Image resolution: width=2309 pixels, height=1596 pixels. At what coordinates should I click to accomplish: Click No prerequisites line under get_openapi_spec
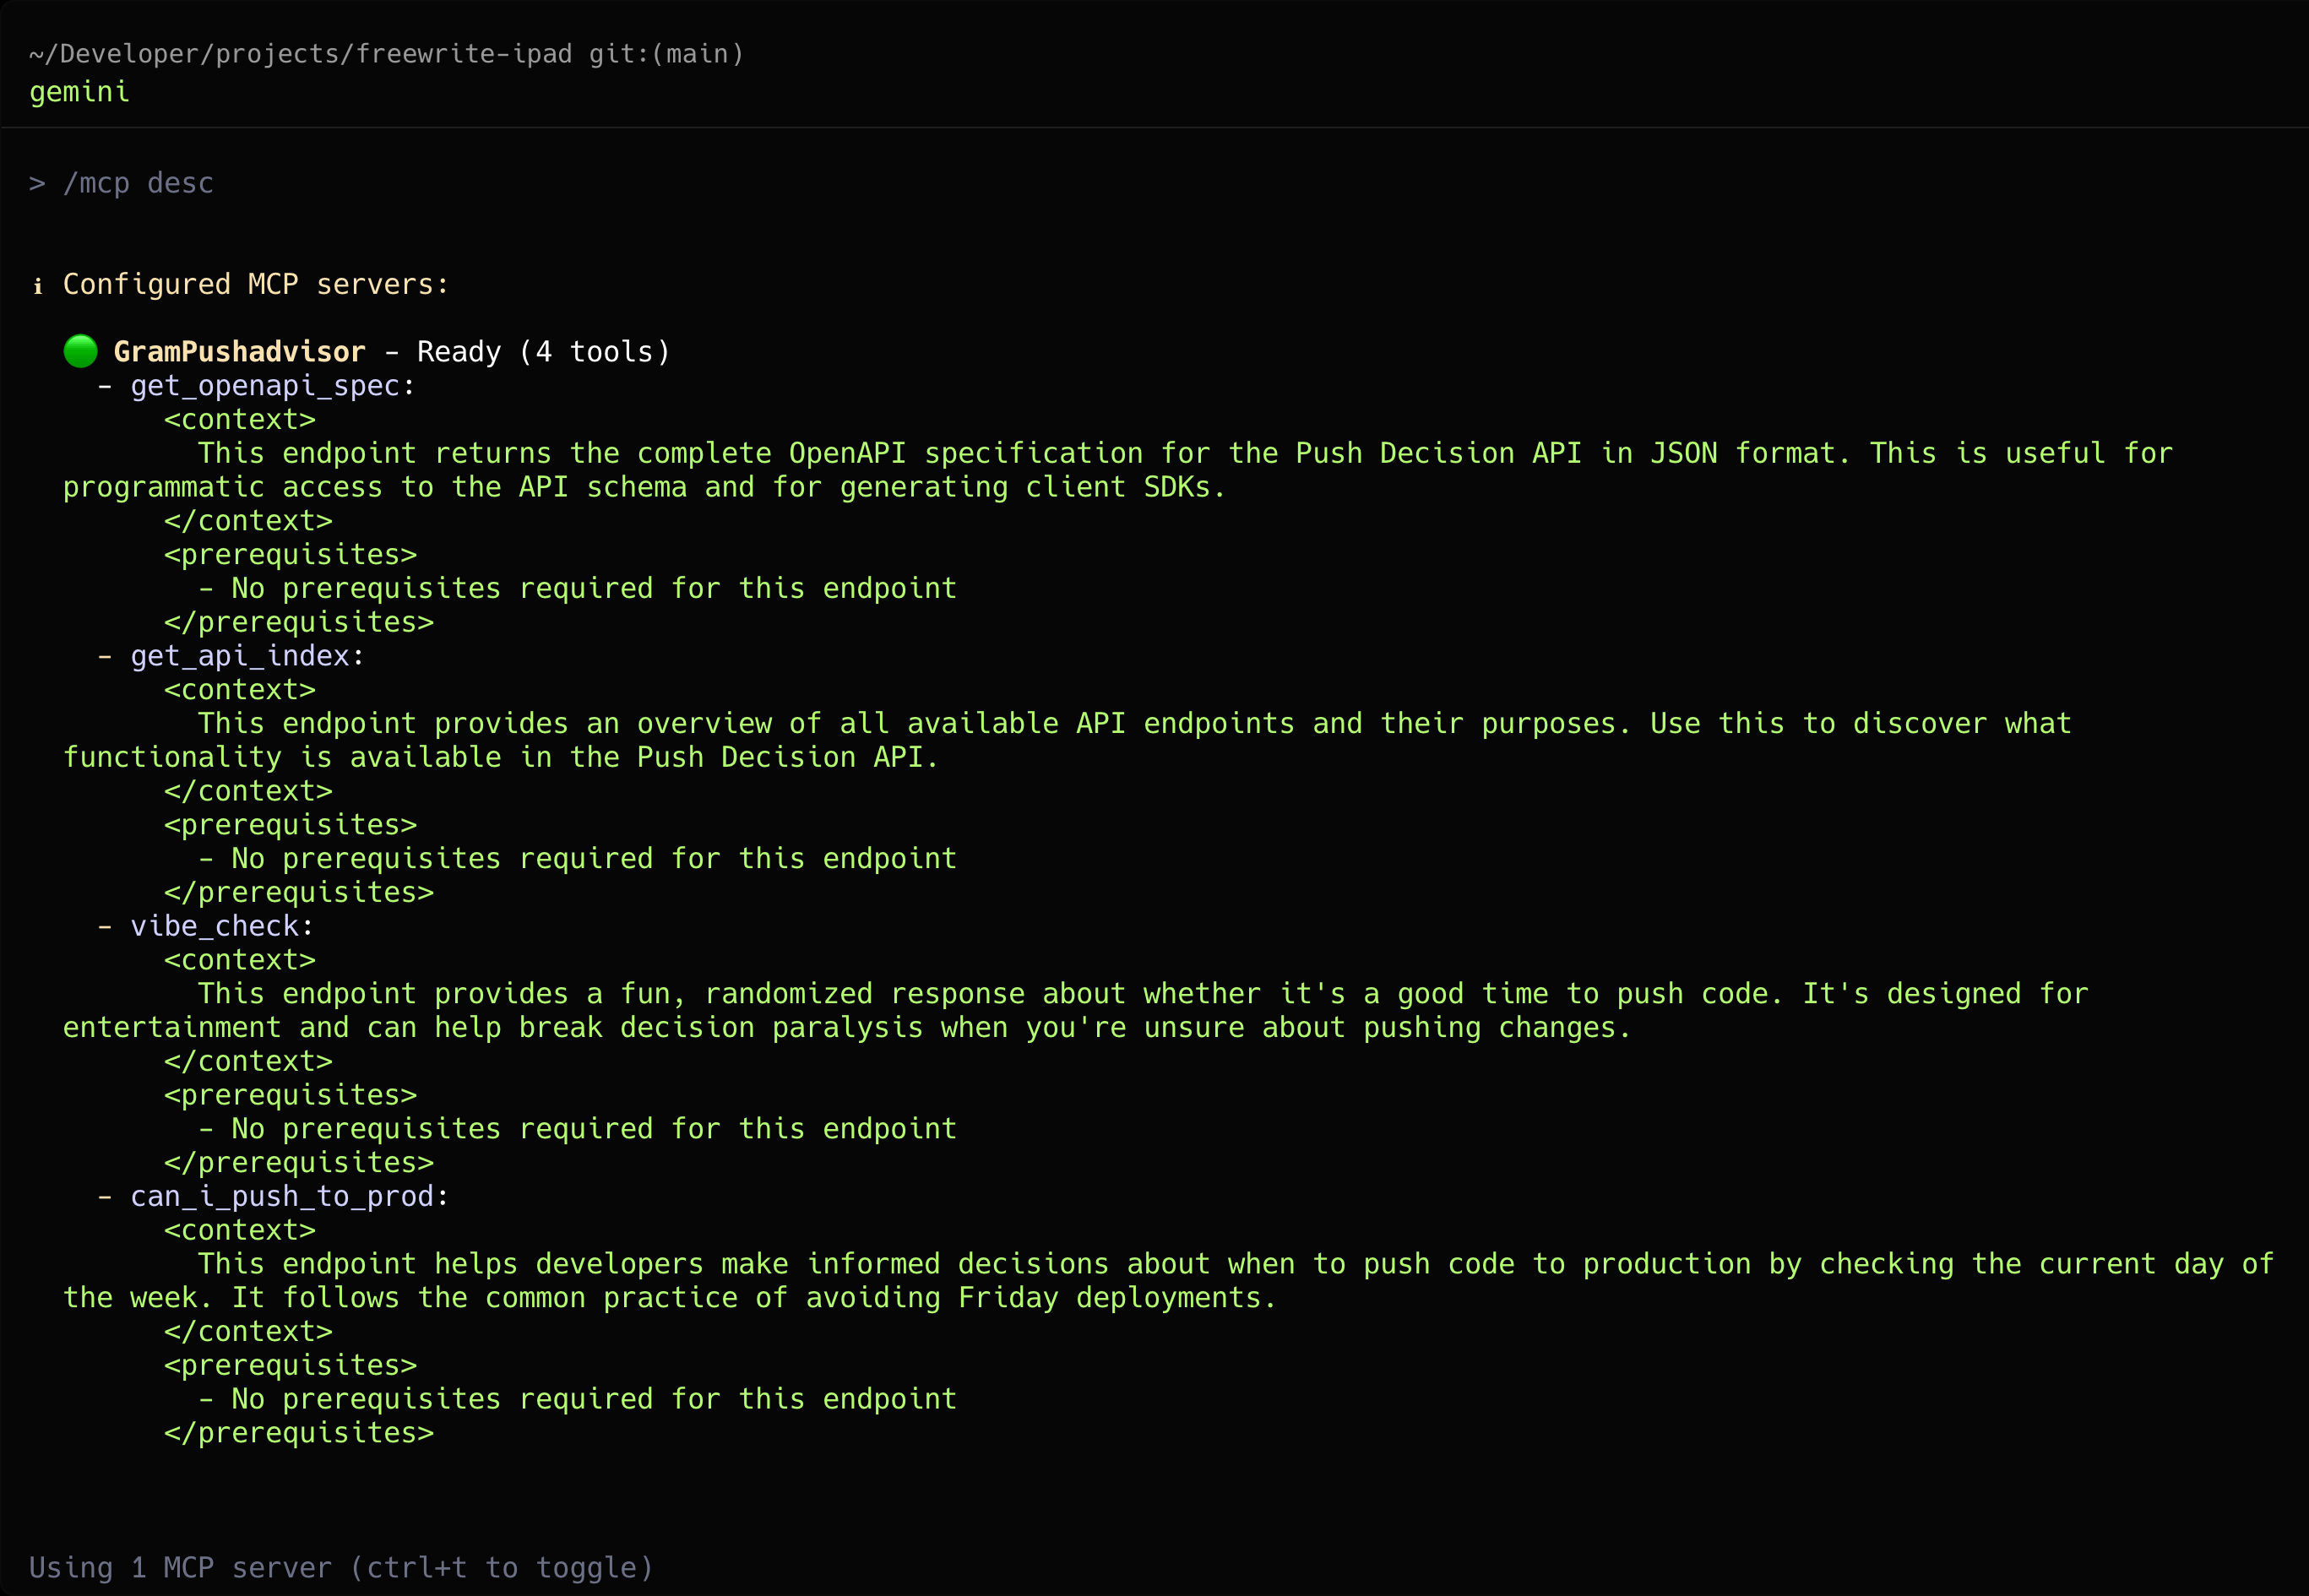577,588
